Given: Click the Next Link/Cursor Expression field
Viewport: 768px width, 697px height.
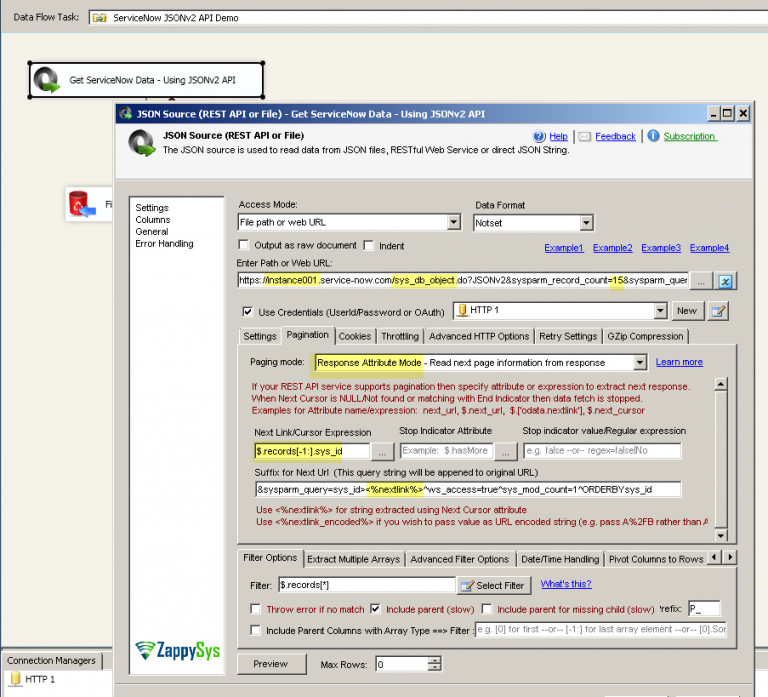Looking at the screenshot, I should point(311,451).
